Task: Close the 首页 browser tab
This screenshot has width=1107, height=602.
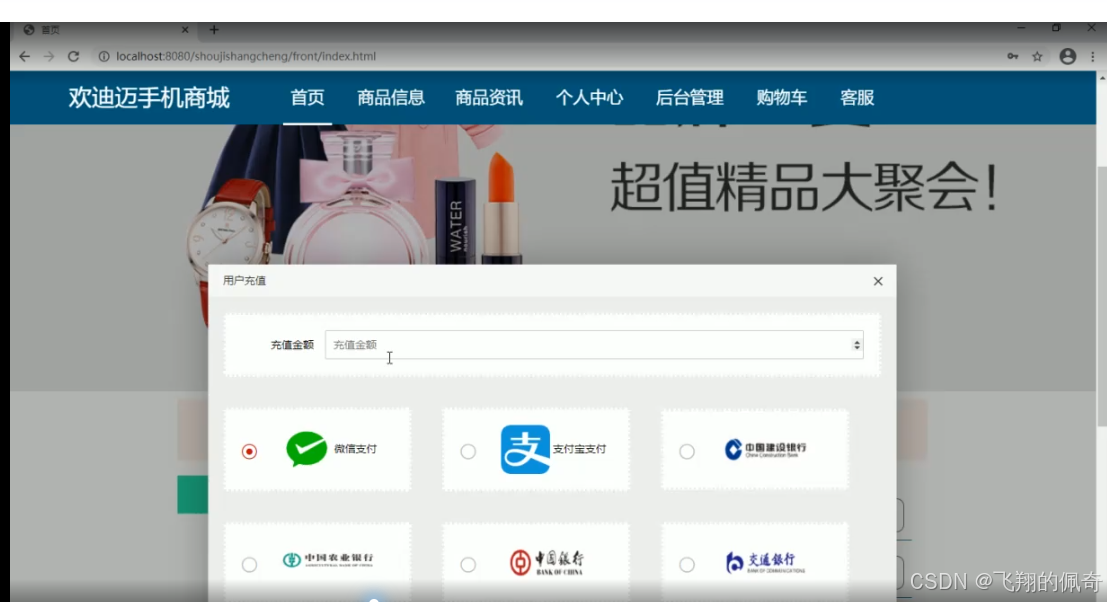Action: (x=185, y=30)
